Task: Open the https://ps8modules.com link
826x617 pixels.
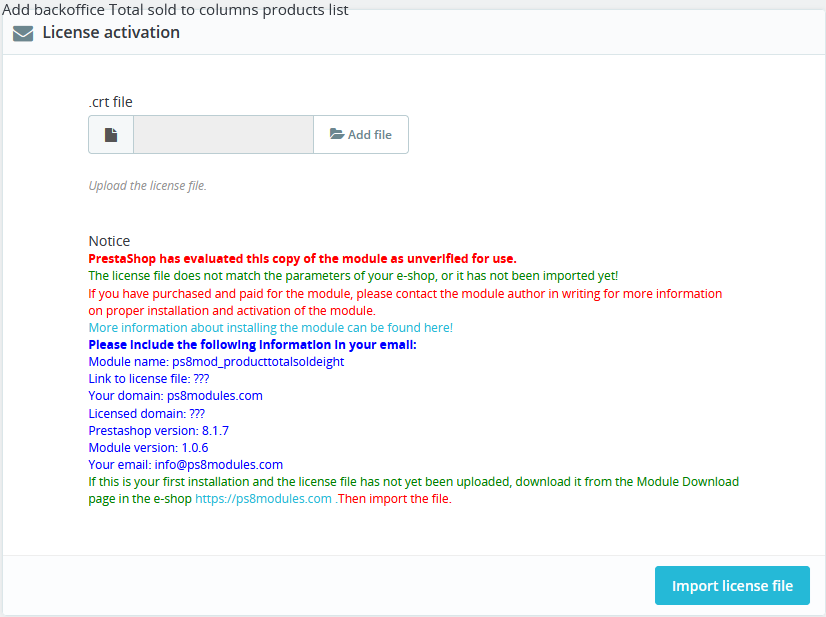Action: pyautogui.click(x=263, y=499)
